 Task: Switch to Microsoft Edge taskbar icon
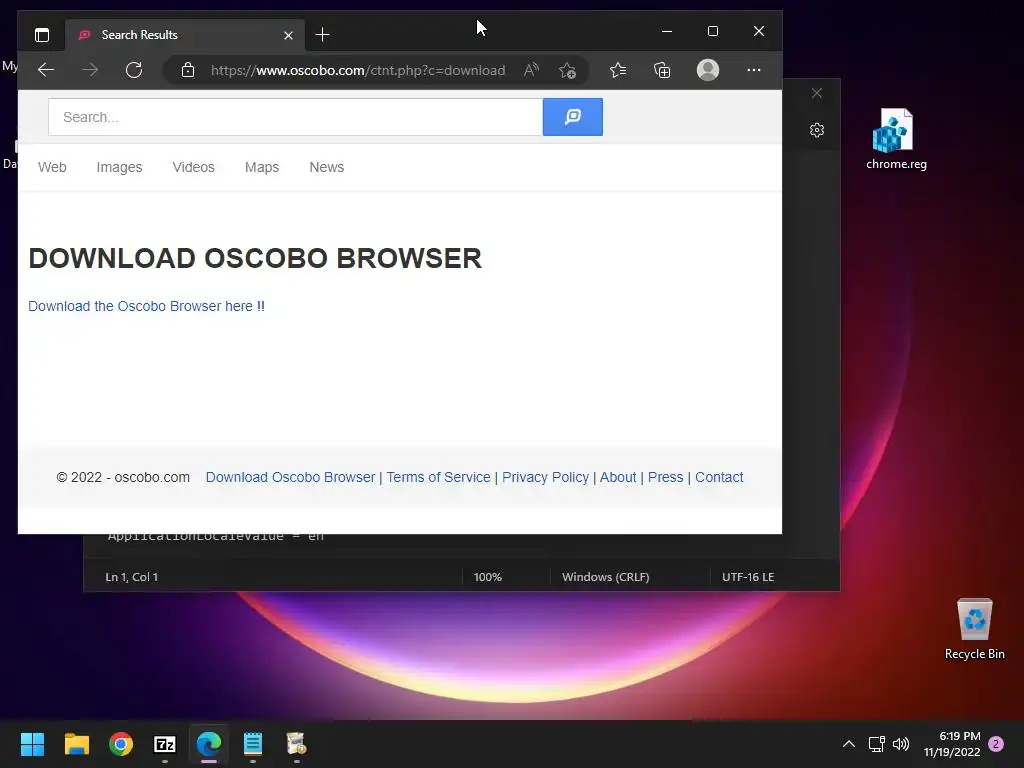[209, 744]
